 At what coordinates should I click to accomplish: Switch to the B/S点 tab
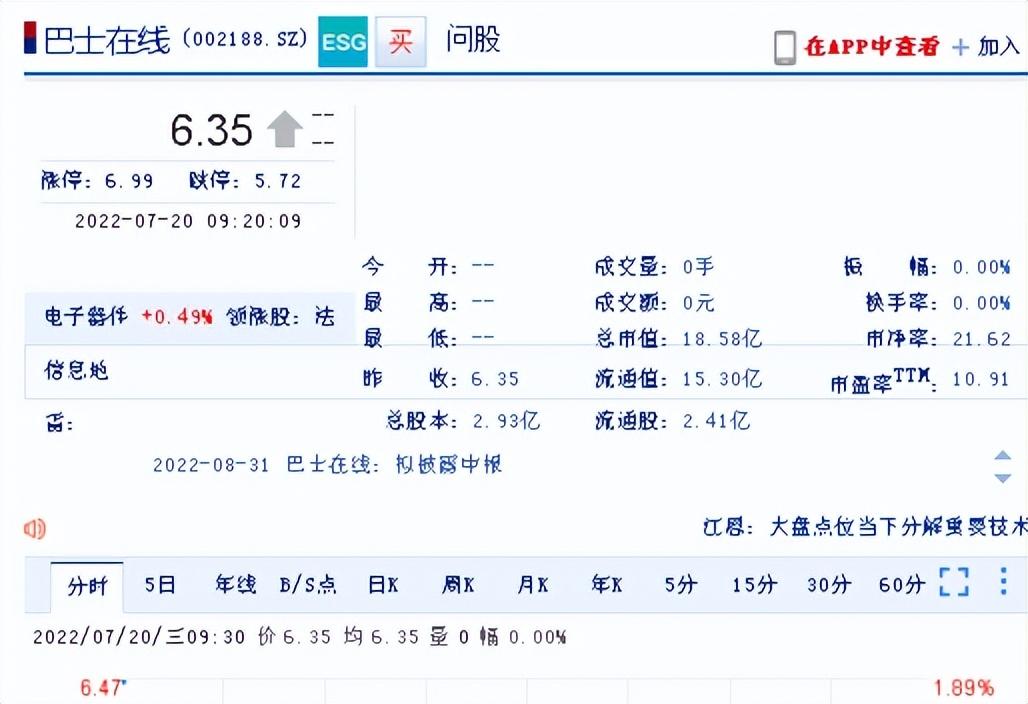coord(308,584)
